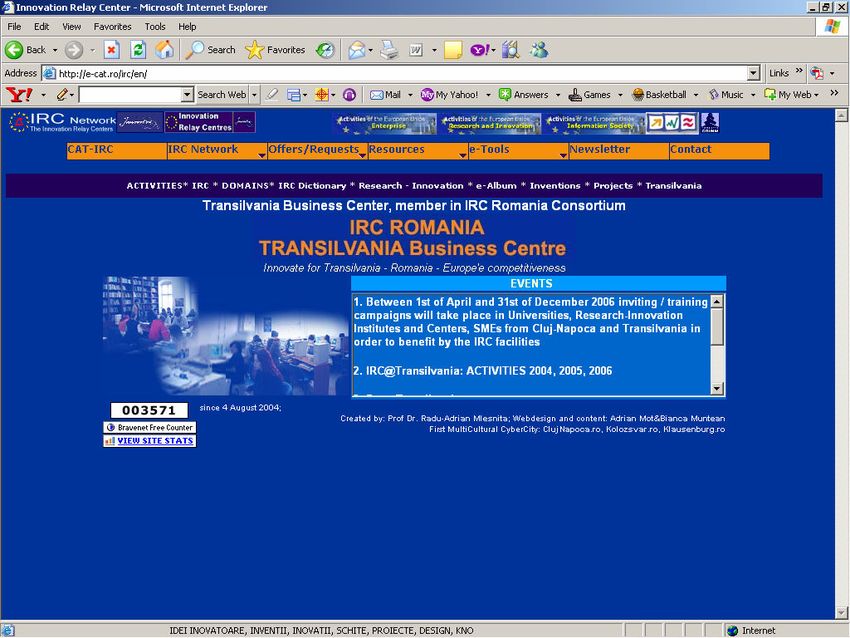Expand the Back button history dropdown
Viewport: 850px width, 638px height.
[55, 50]
